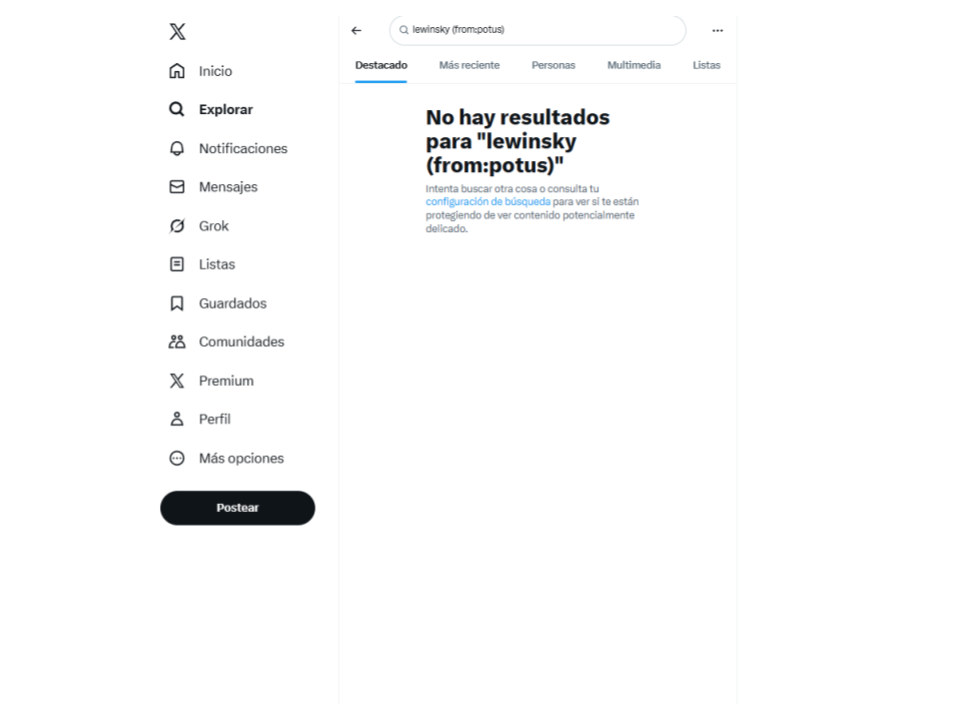The height and width of the screenshot is (720, 960).
Task: Focus the lewinsky search input field
Action: click(538, 30)
